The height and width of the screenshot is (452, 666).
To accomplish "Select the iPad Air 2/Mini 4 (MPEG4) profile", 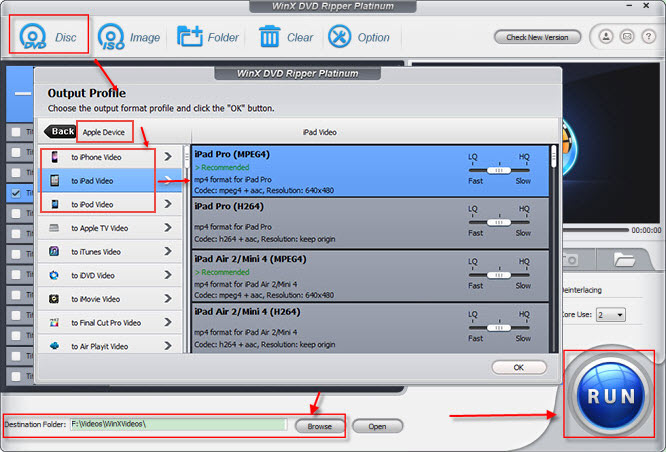I will [x=370, y=276].
